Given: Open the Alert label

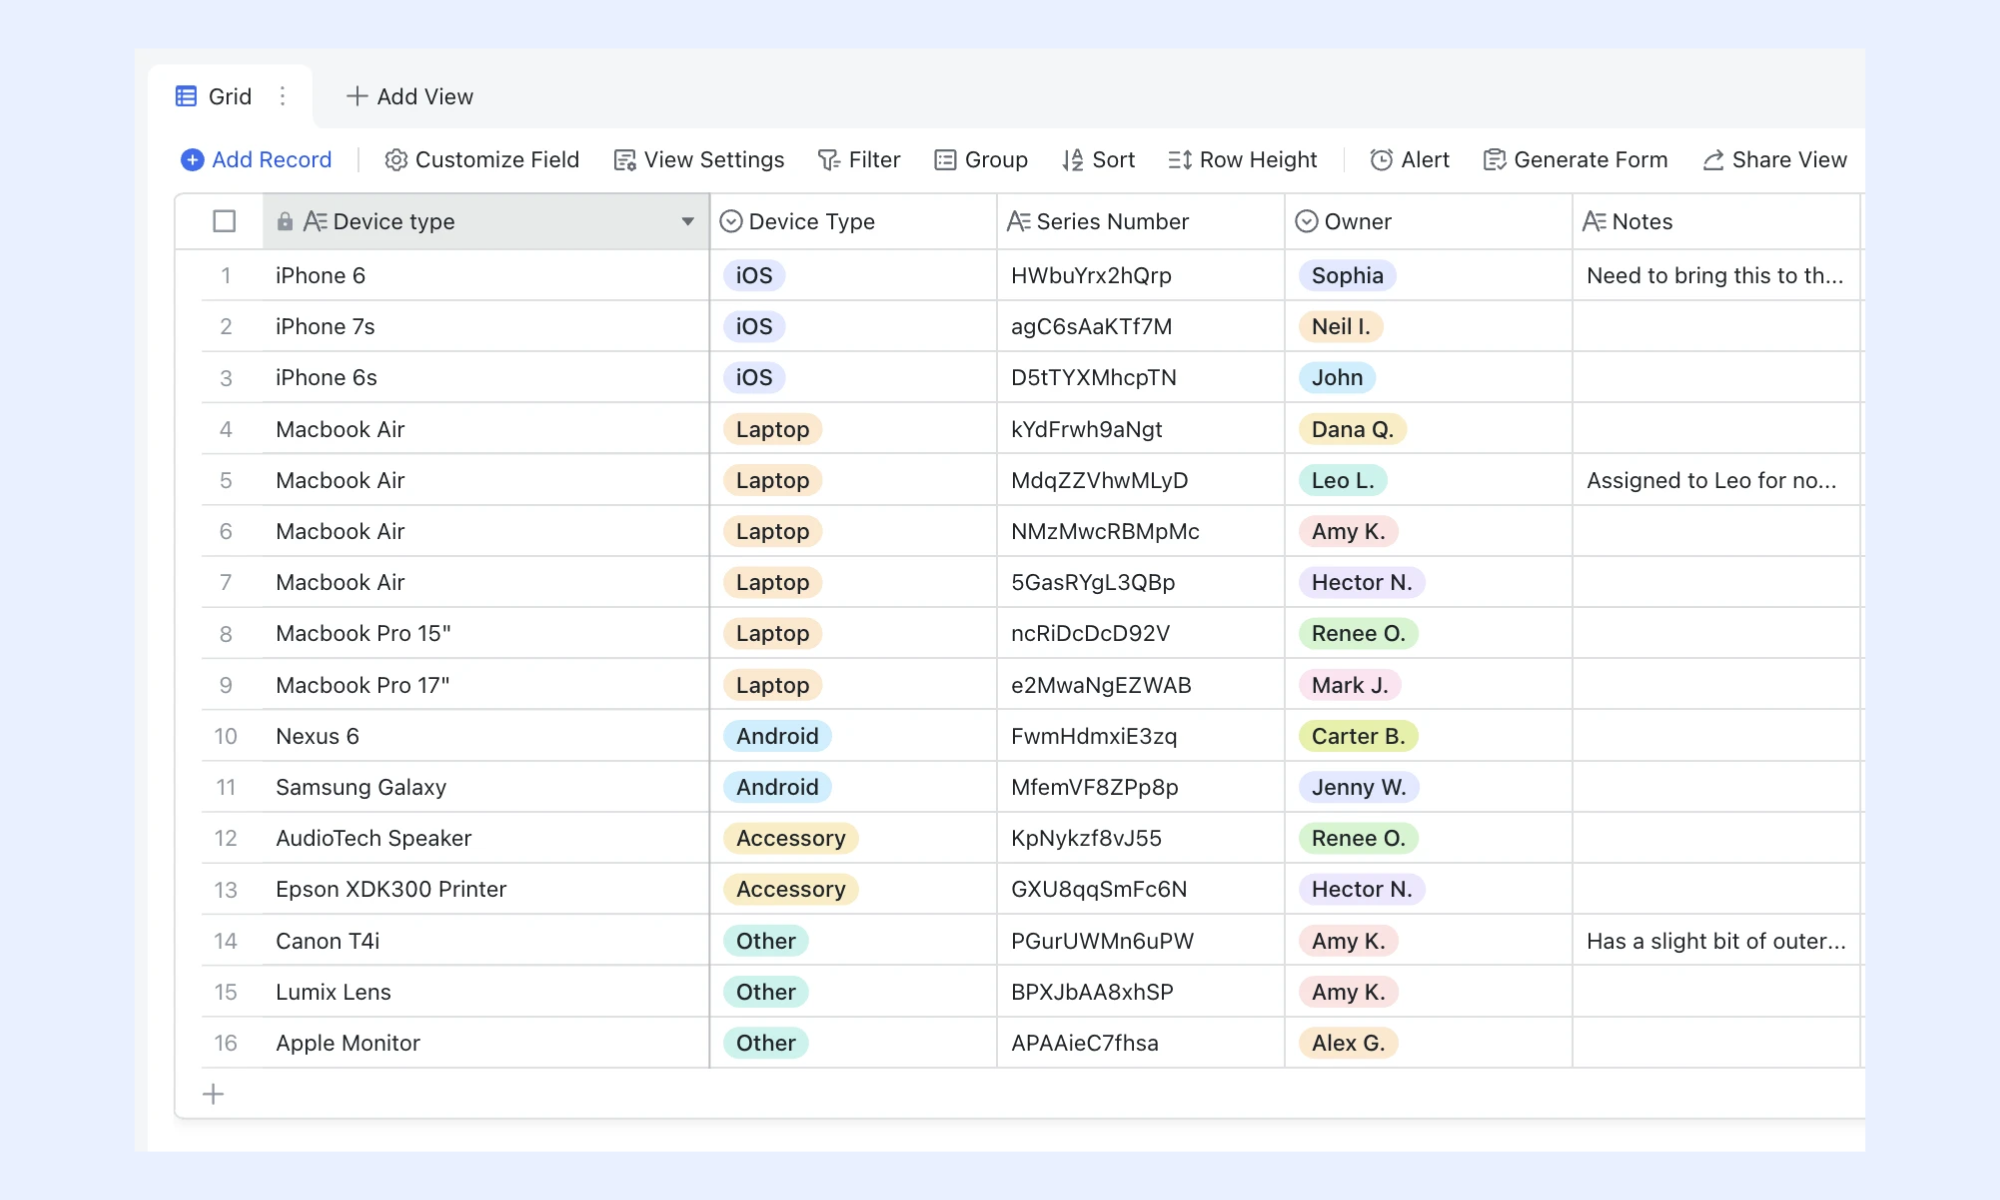Looking at the screenshot, I should [1425, 160].
